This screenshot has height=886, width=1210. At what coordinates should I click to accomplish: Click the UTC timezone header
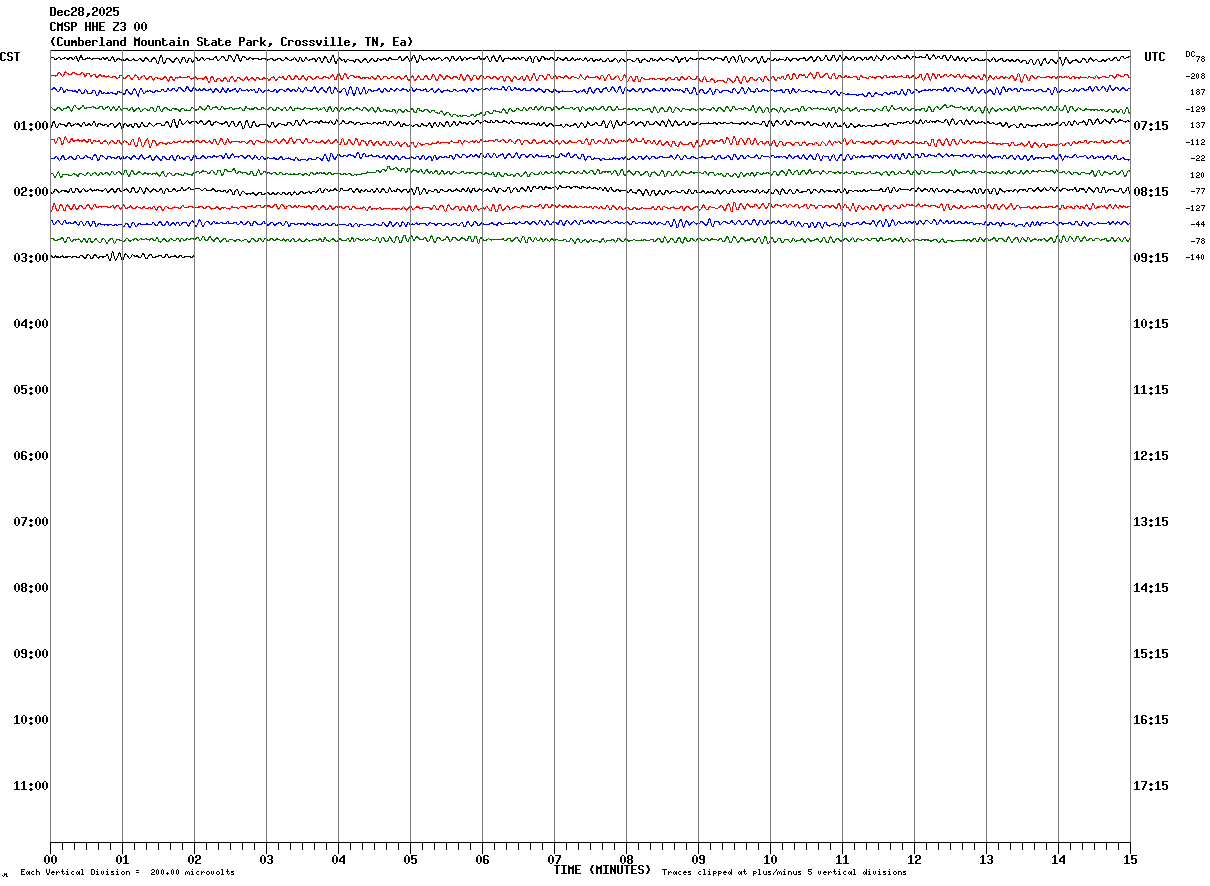[1155, 57]
